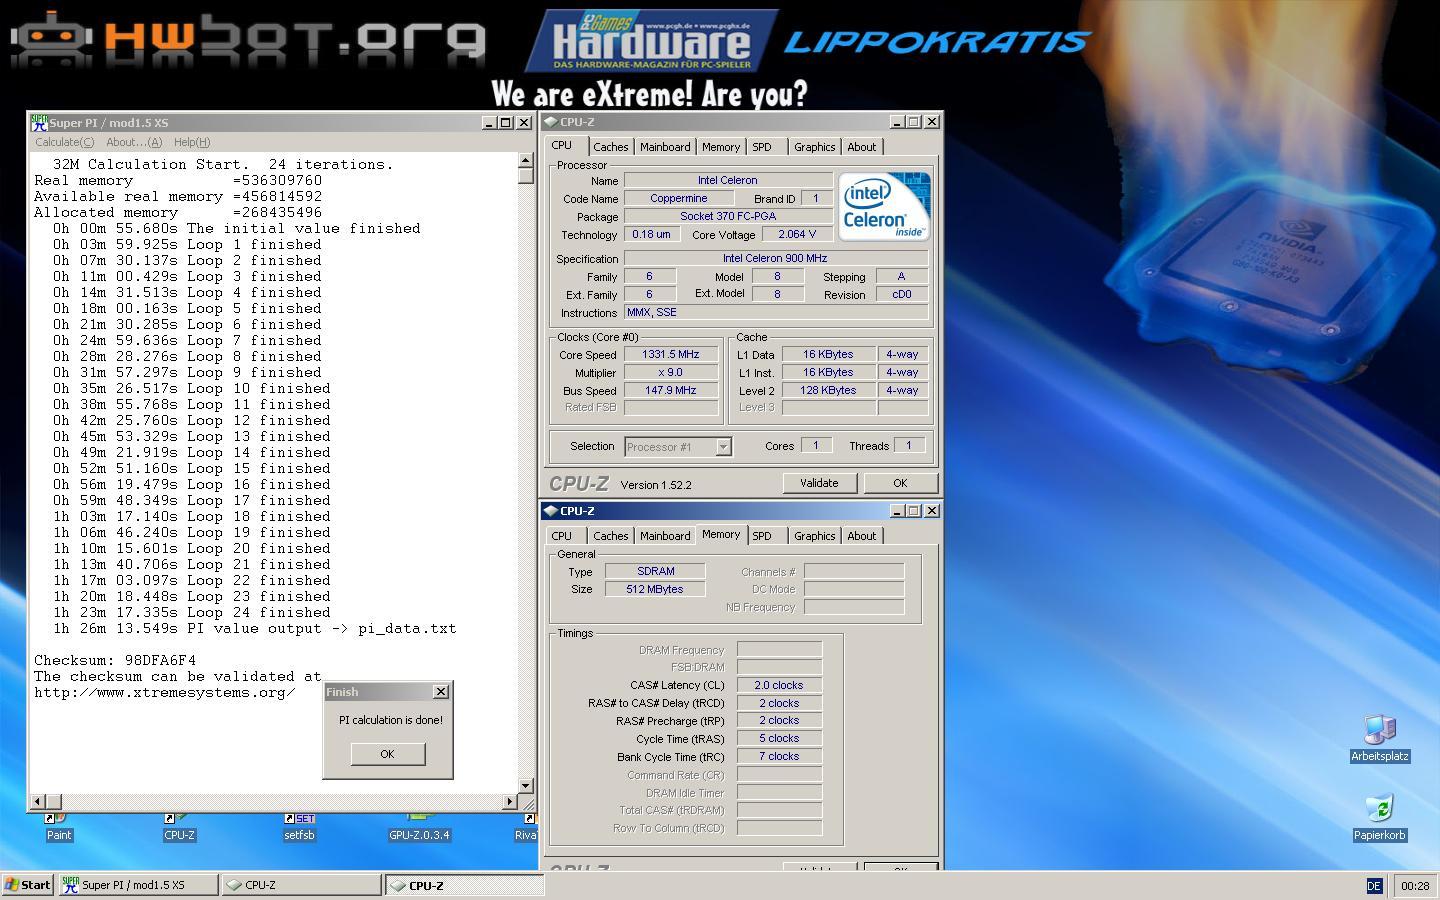Launch the setfsb desktop shortcut
The width and height of the screenshot is (1440, 900).
tap(299, 828)
